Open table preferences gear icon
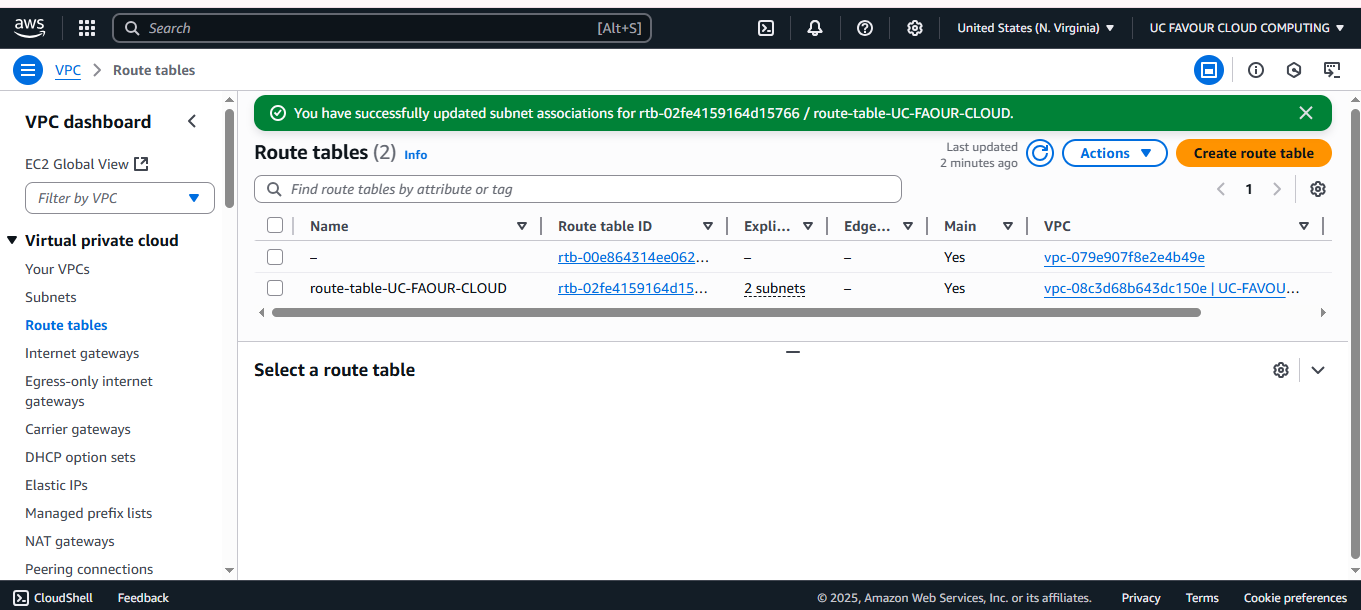The image size is (1361, 610). (x=1318, y=189)
